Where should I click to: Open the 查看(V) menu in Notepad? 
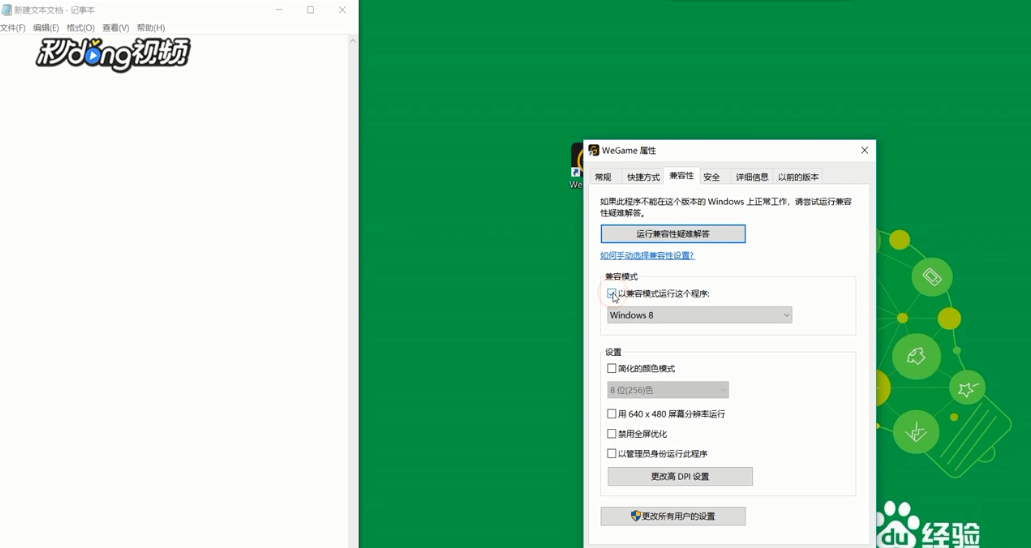pyautogui.click(x=116, y=28)
